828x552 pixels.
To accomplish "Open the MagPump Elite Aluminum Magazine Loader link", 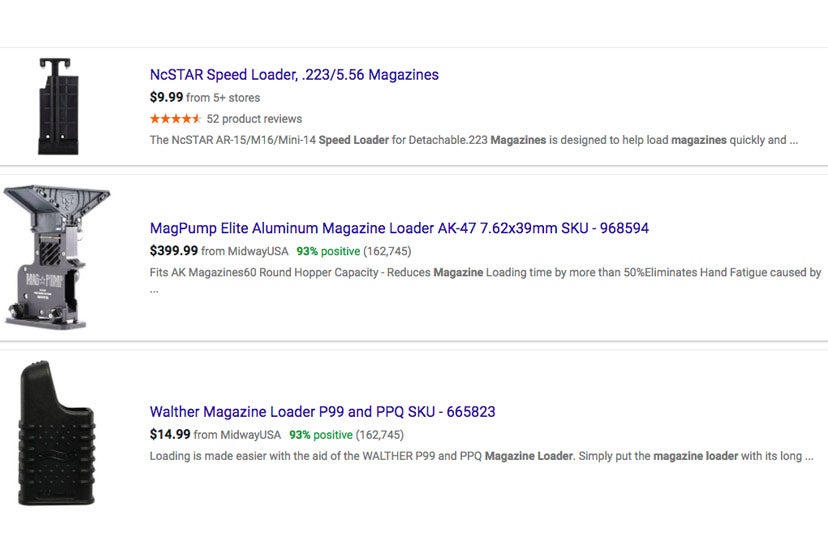I will pos(399,228).
